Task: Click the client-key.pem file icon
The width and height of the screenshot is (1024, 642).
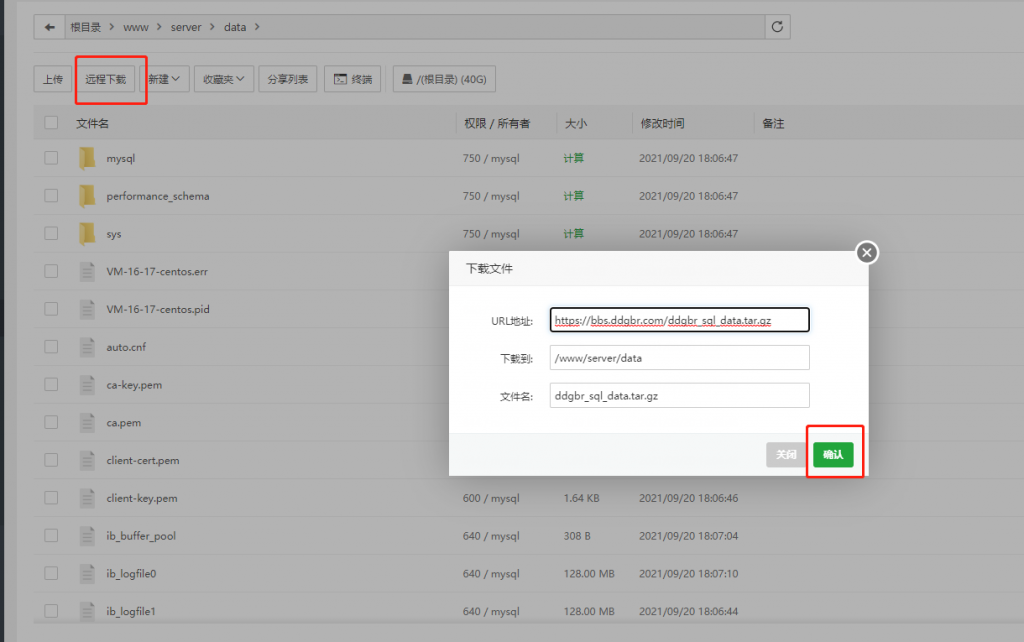Action: [87, 498]
